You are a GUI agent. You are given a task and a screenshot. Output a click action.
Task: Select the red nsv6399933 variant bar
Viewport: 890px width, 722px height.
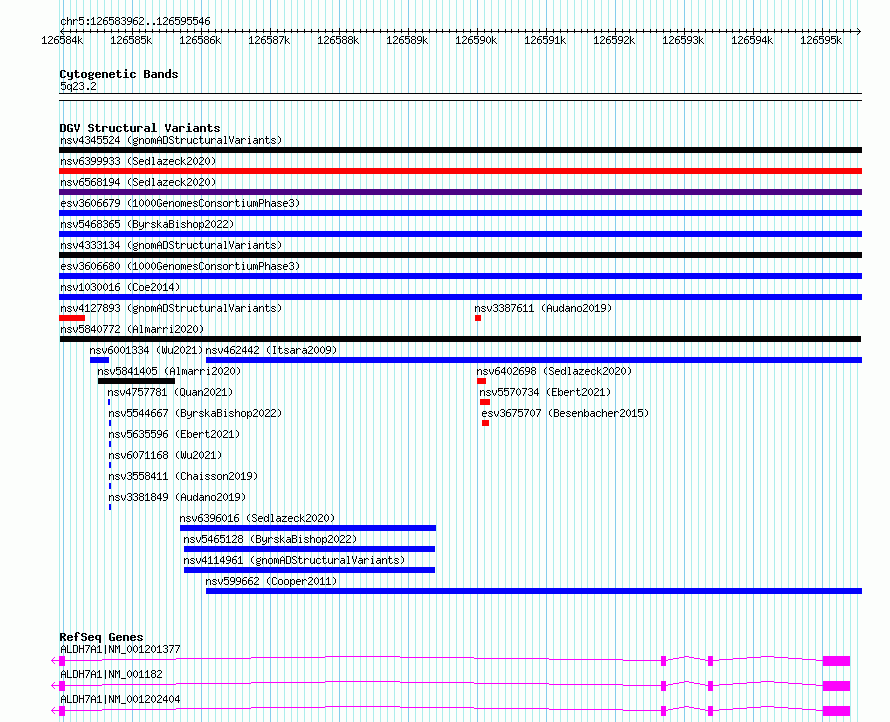pyautogui.click(x=460, y=171)
